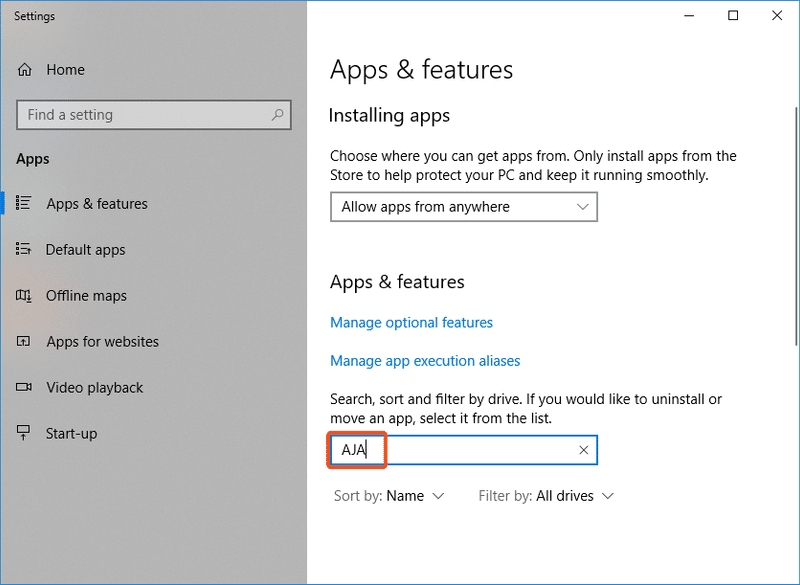The image size is (800, 585).
Task: Click the Home icon in sidebar
Action: pos(25,70)
